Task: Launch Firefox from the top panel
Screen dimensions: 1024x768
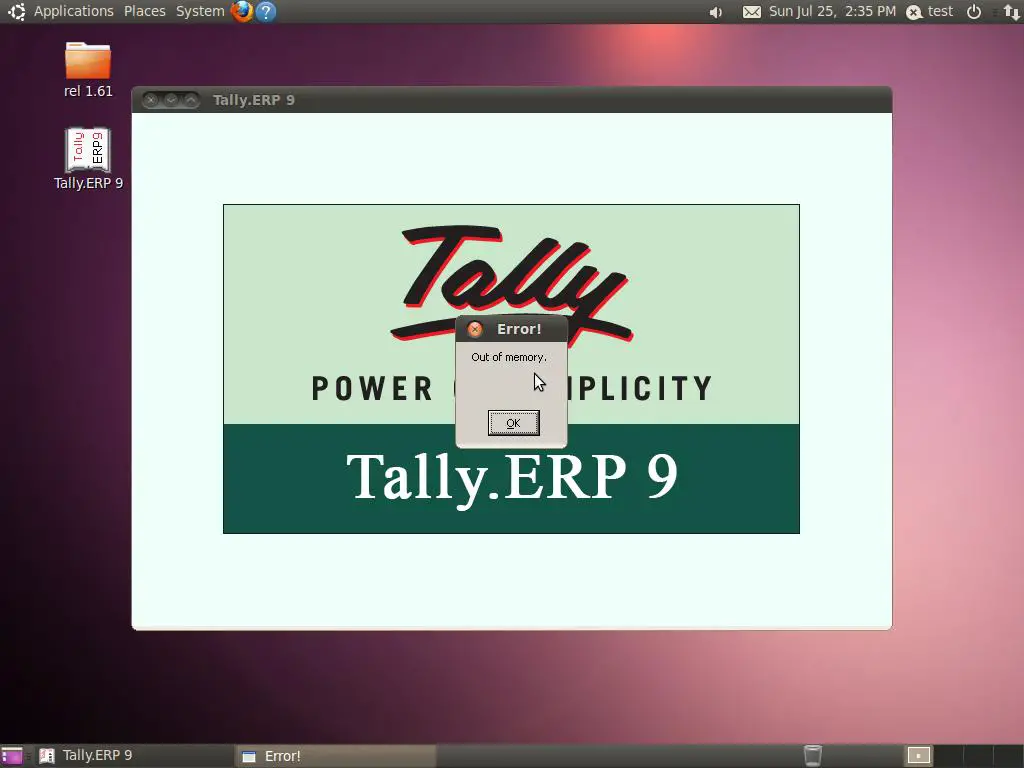Action: click(242, 11)
